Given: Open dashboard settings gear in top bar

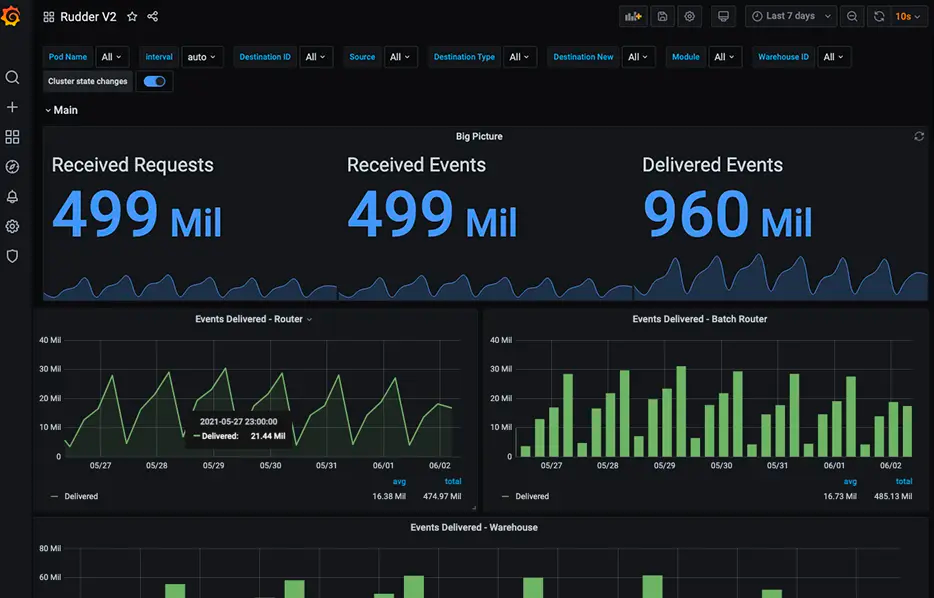Looking at the screenshot, I should (690, 17).
